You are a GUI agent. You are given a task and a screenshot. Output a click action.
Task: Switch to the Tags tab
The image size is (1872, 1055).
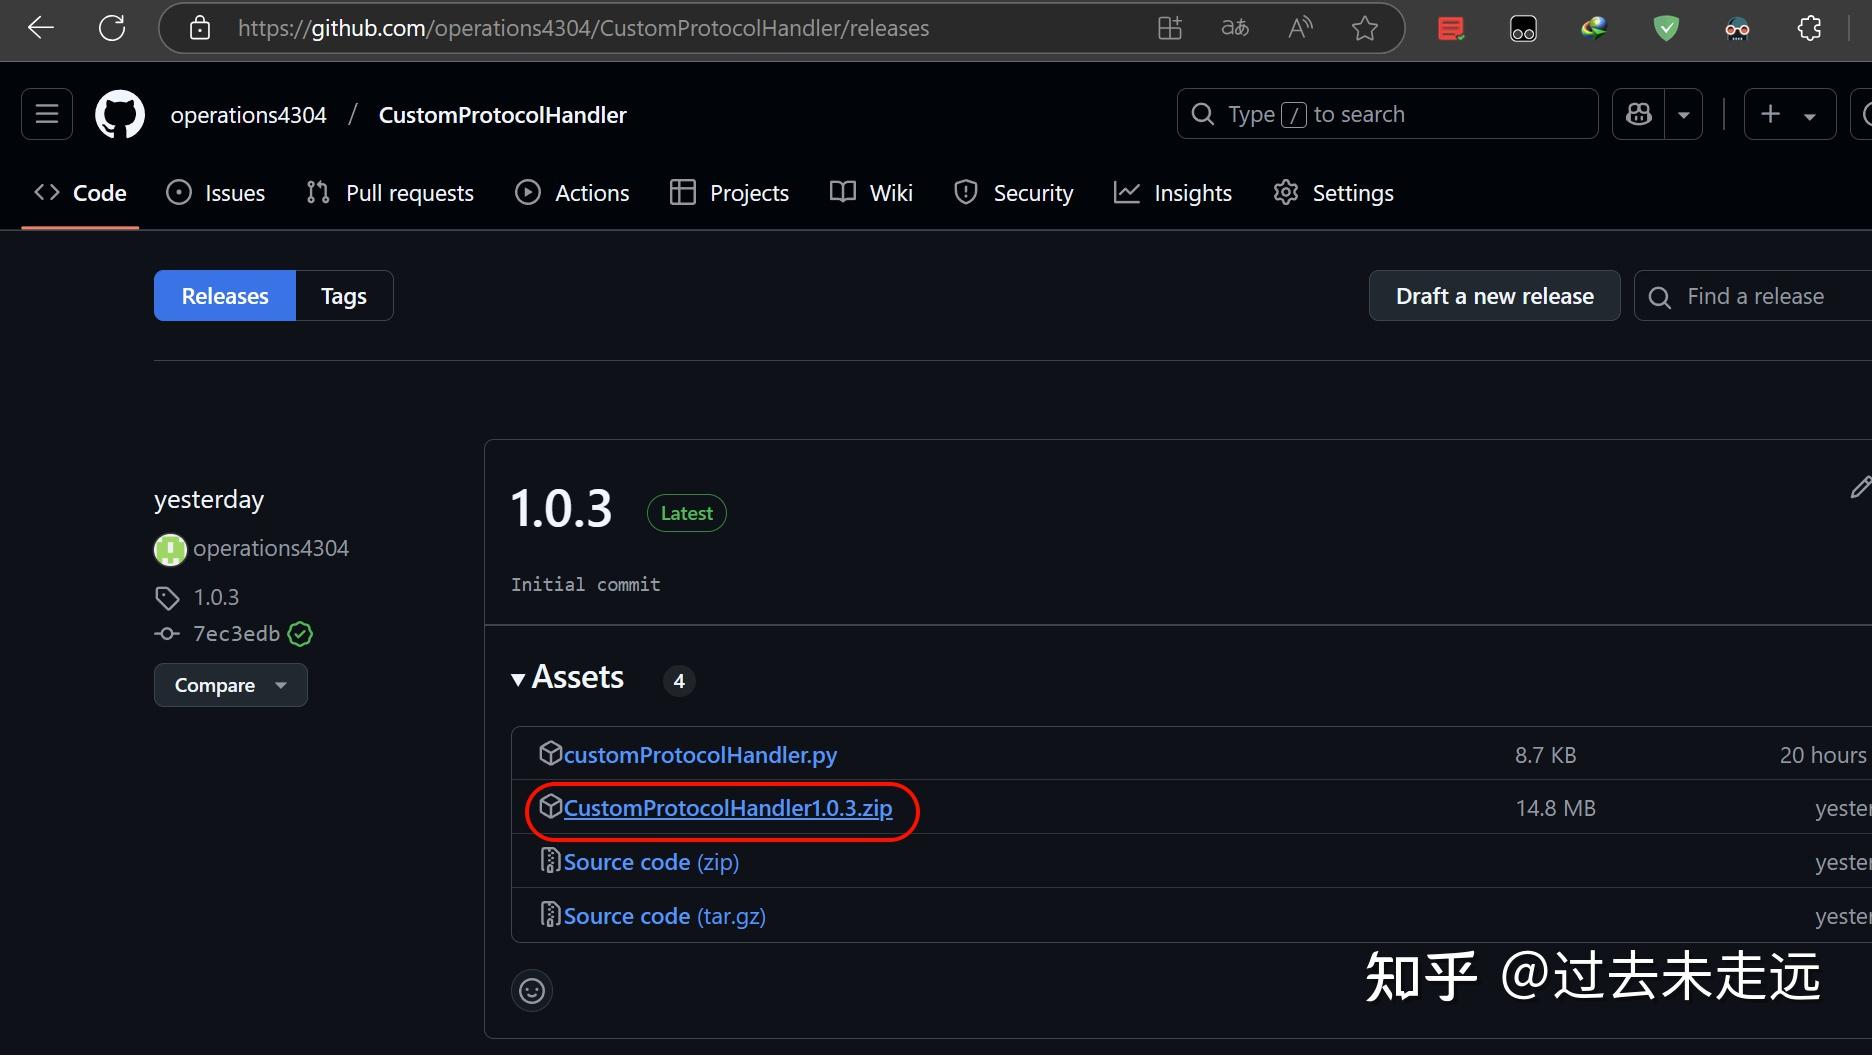click(343, 295)
